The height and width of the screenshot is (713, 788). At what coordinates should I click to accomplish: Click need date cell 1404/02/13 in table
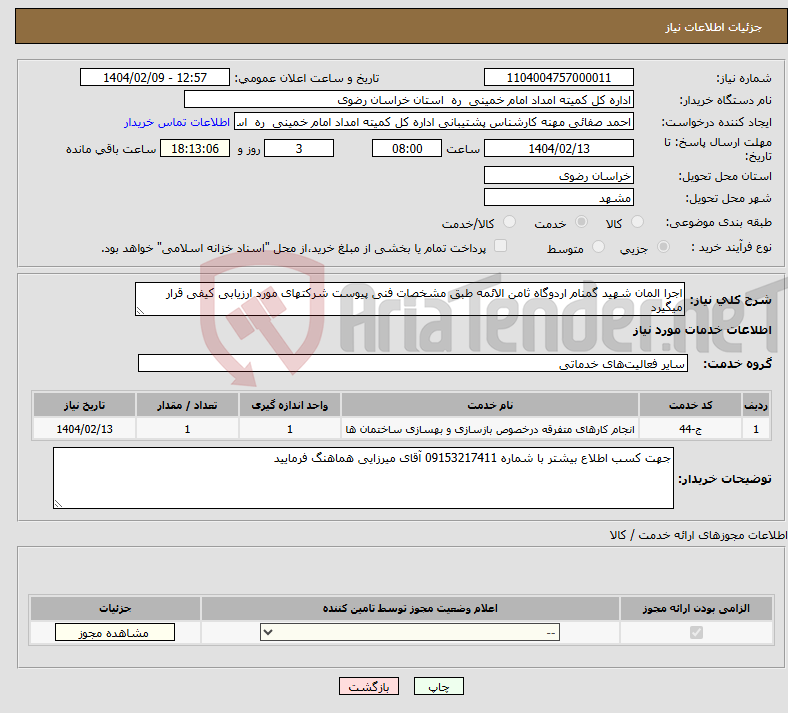click(x=84, y=429)
